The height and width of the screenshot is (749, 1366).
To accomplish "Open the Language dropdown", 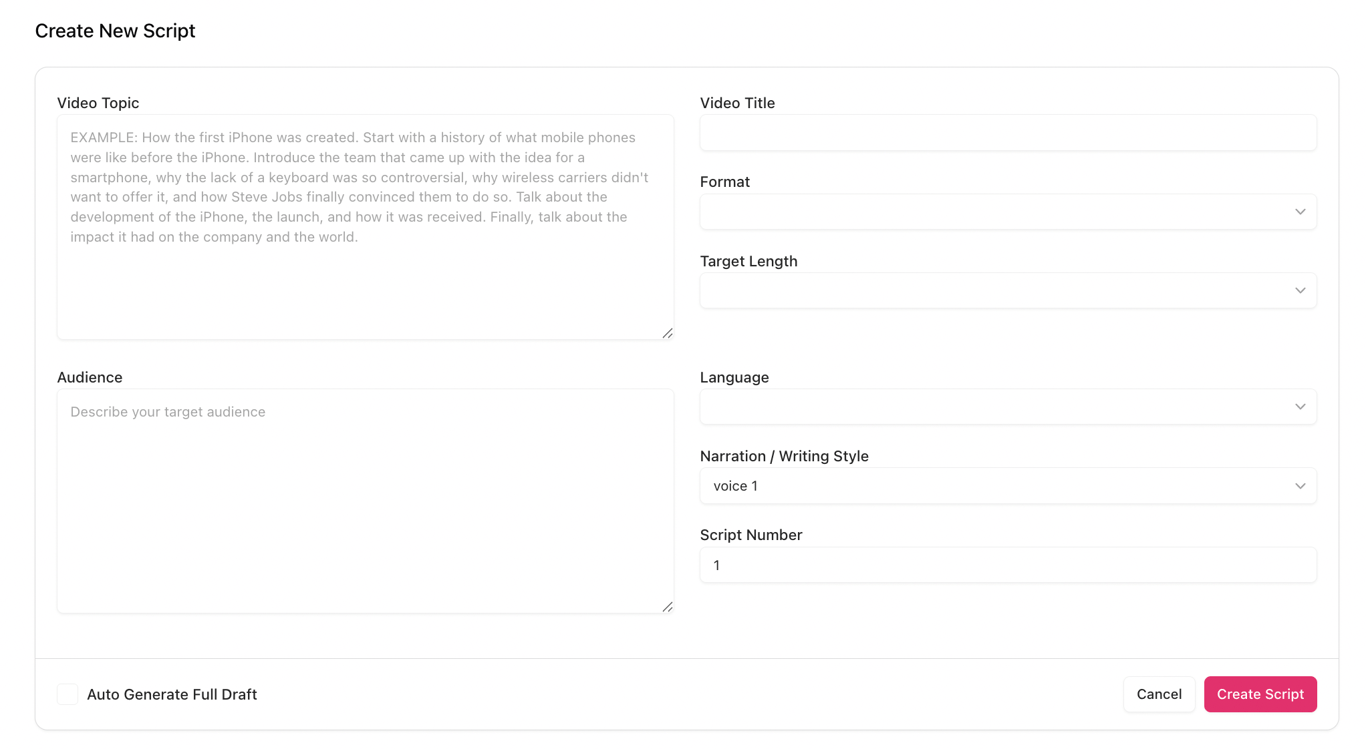I will pyautogui.click(x=1007, y=407).
